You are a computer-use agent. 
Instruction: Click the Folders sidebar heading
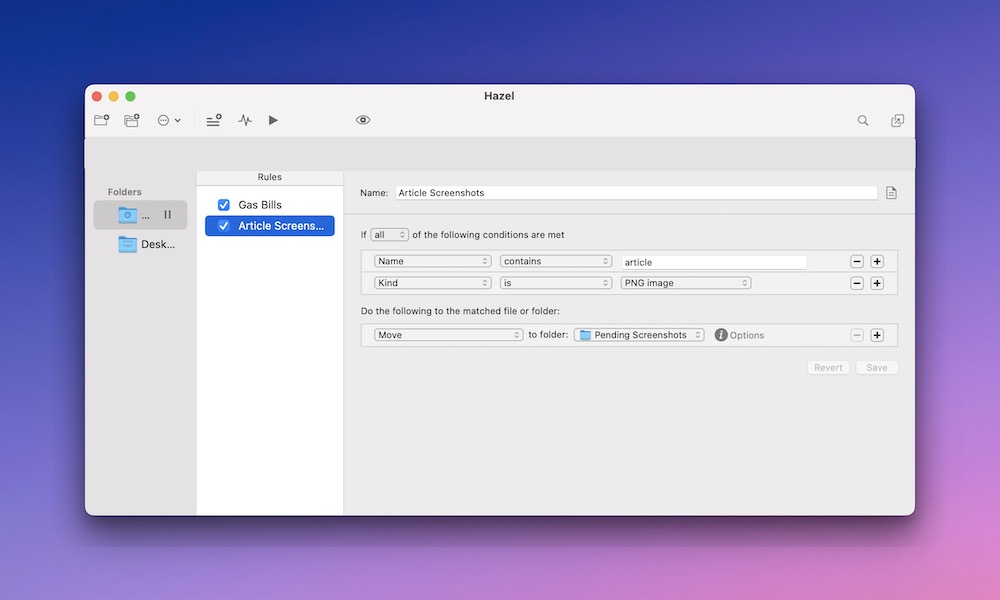click(x=124, y=192)
